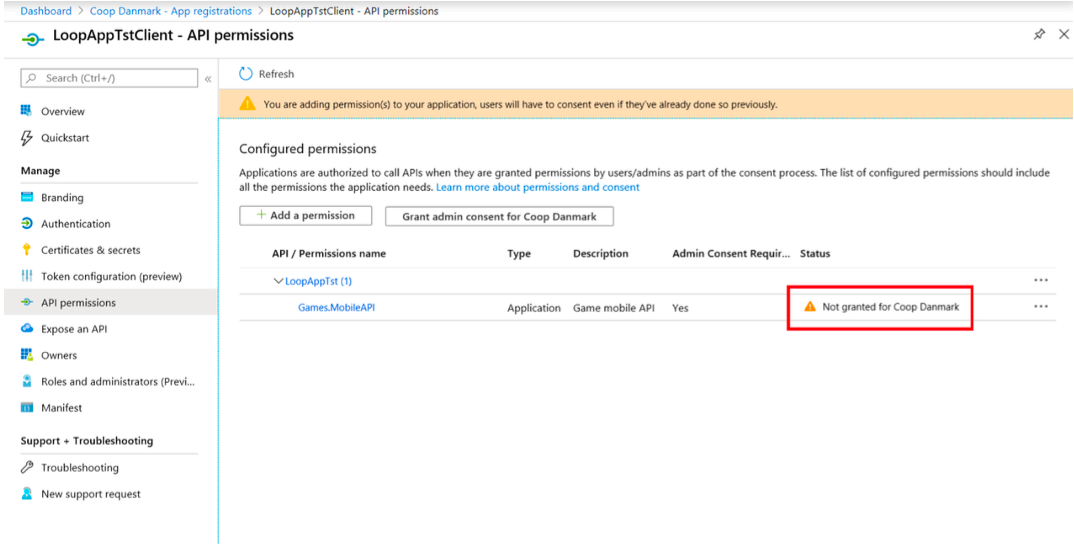Click the LoopAppTstClient - API permissions breadcrumb
The image size is (1074, 551).
(355, 11)
